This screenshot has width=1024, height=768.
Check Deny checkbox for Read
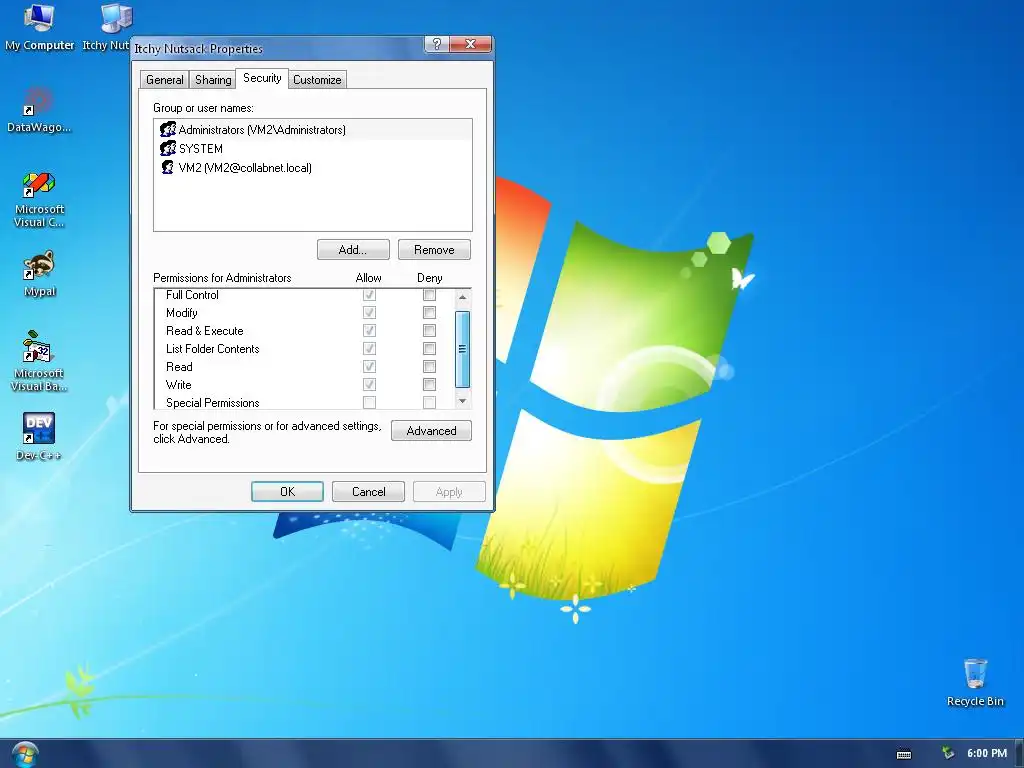pos(429,366)
